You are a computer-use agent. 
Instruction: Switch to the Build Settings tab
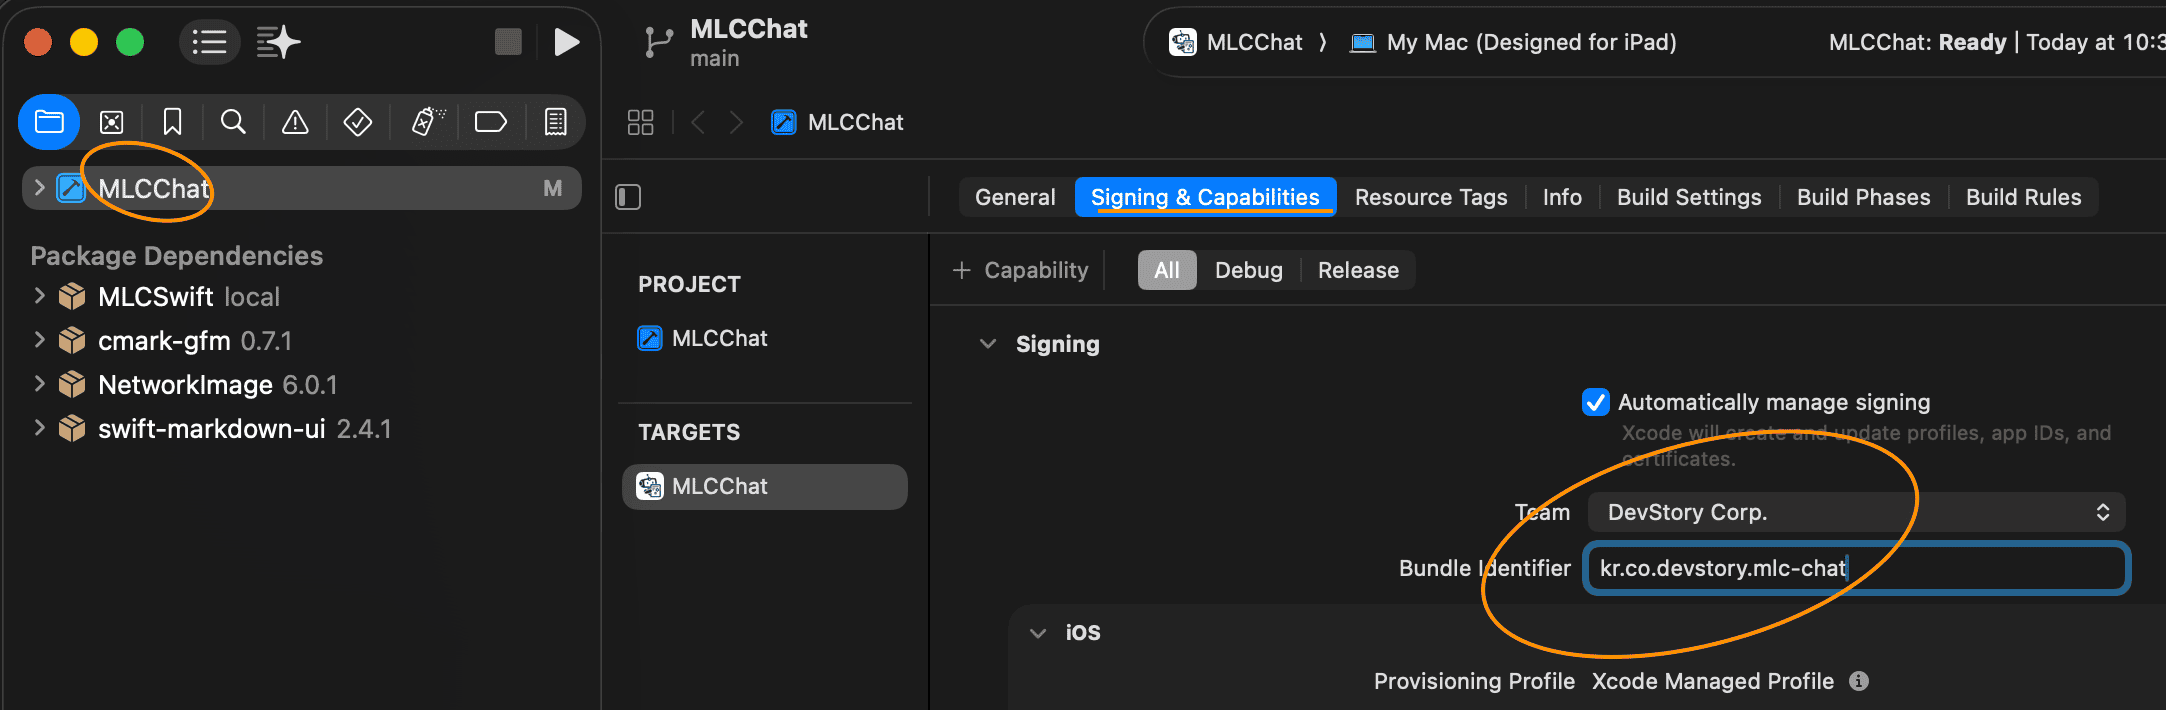pos(1689,197)
